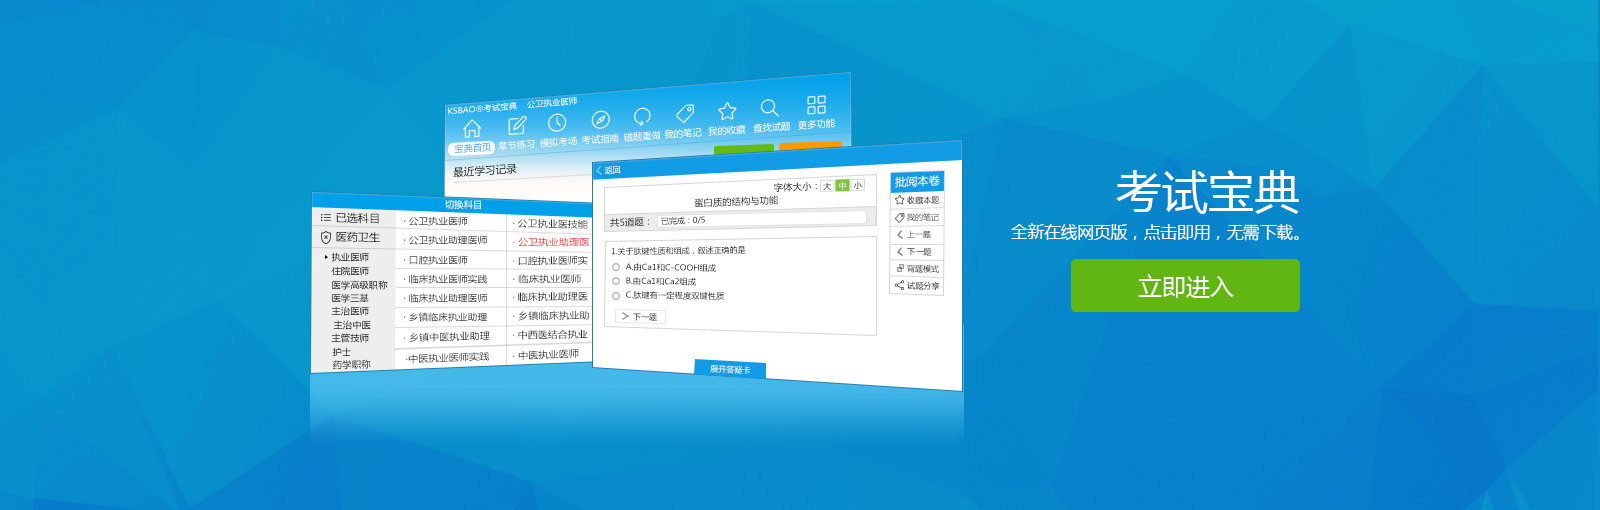Select 医药卫生 category tab

point(351,237)
